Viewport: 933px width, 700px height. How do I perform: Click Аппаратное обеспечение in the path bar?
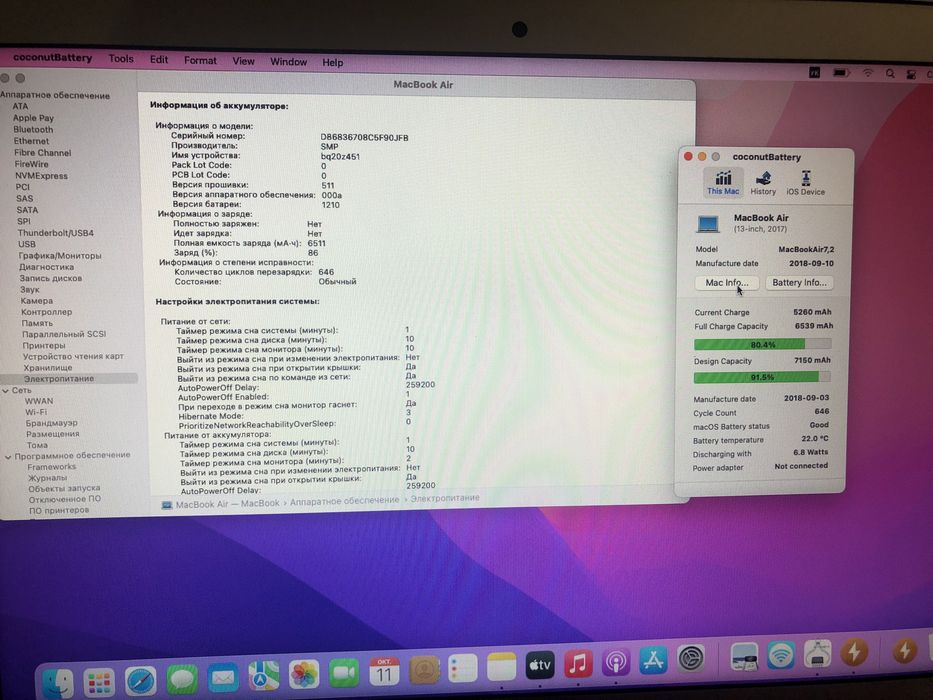coord(345,501)
